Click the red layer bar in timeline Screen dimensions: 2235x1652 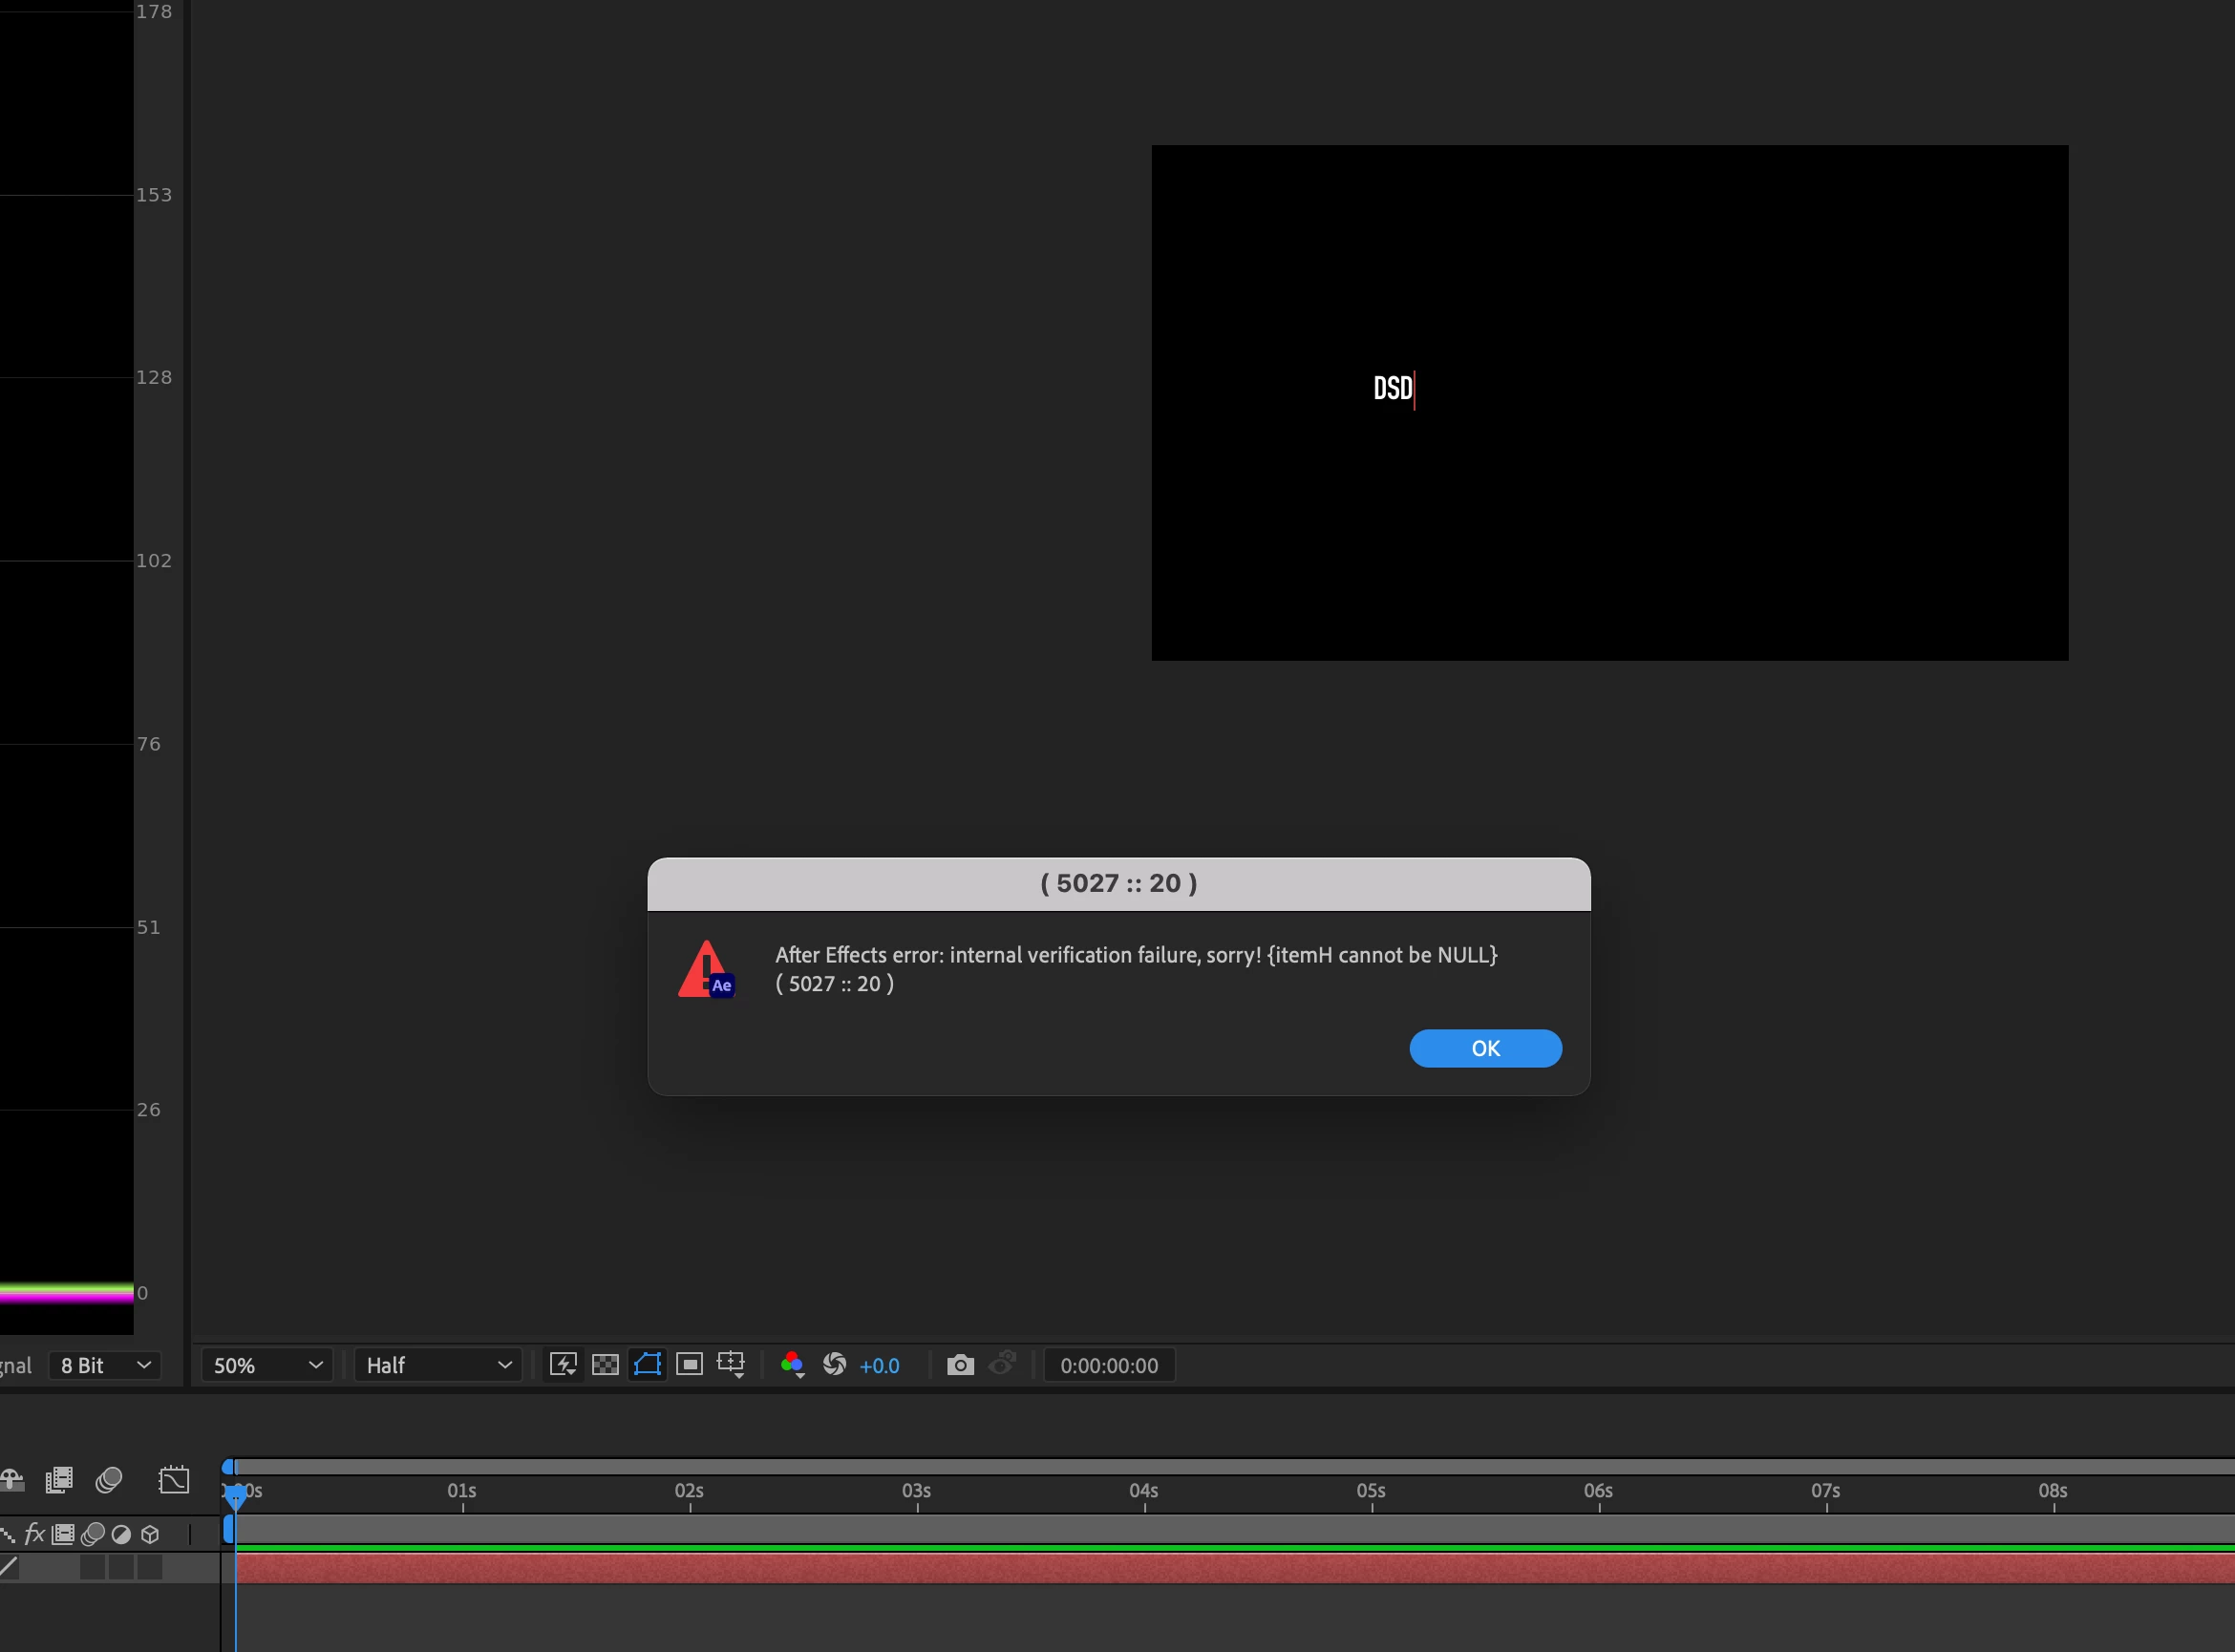point(1200,1568)
